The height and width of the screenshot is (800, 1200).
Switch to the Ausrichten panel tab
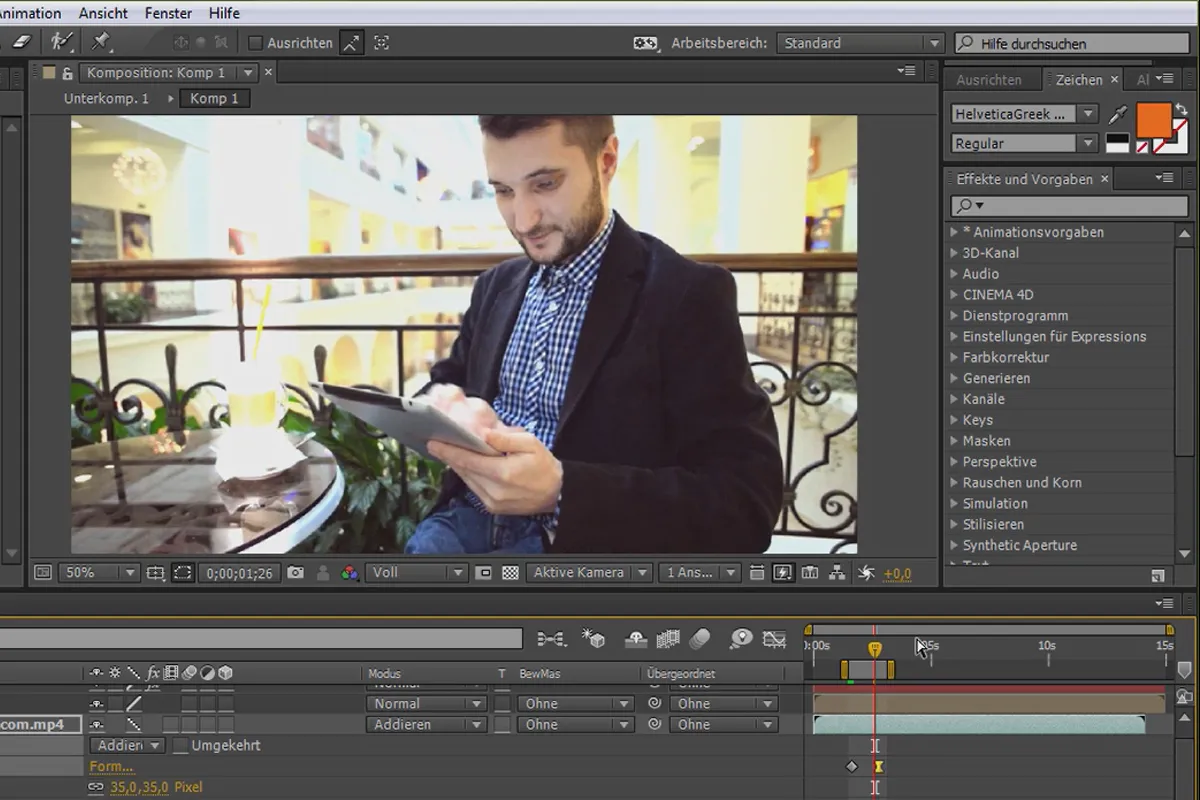point(989,80)
